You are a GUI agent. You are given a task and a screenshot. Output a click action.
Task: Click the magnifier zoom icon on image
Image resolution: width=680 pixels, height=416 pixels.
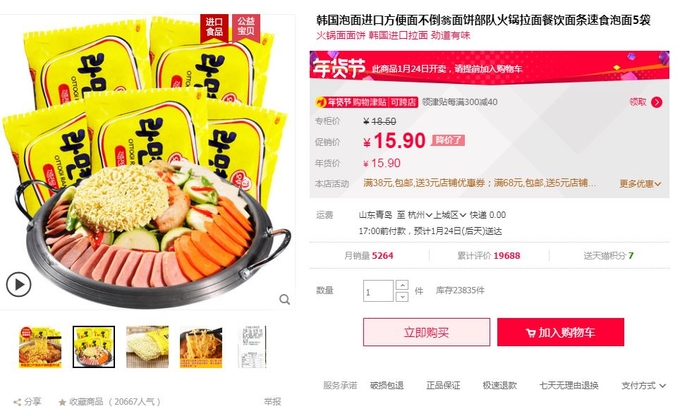[284, 299]
